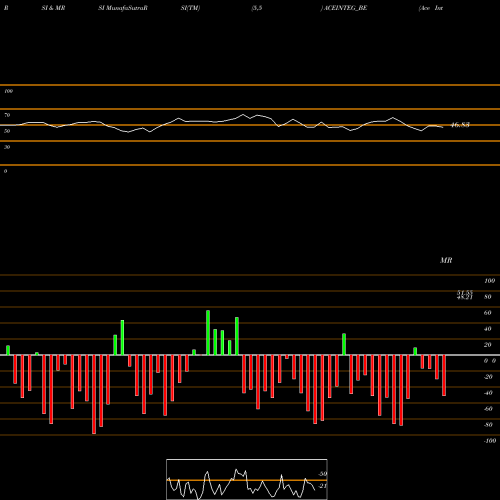This screenshot has width=500, height=500.
Task: Click the tallest green histogram bar
Action: point(208,333)
